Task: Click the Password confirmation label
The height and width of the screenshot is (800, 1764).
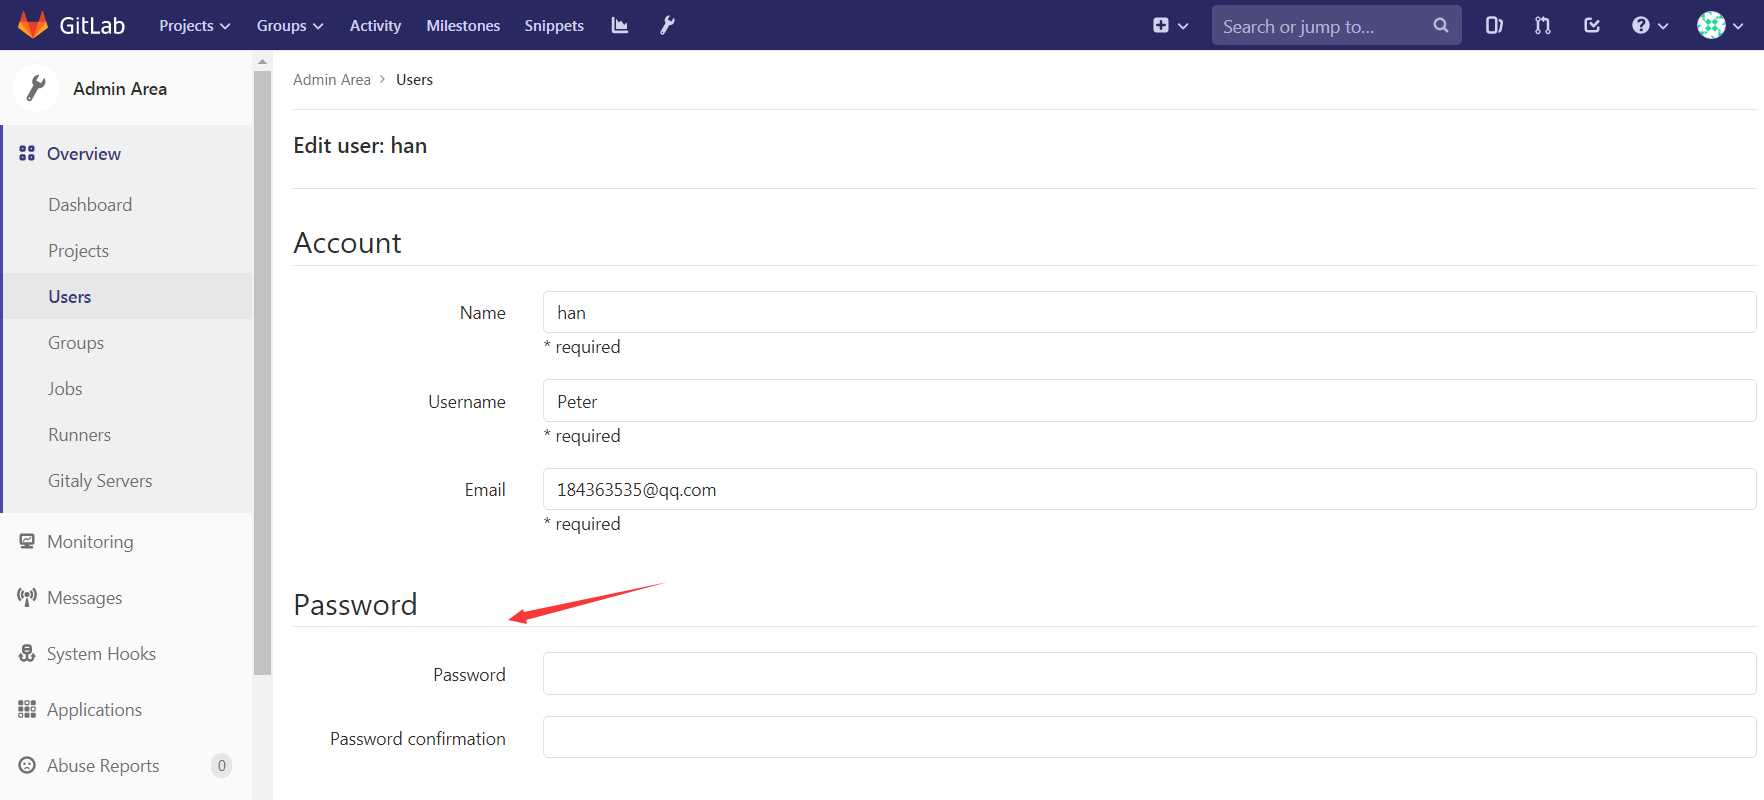Action: point(418,739)
